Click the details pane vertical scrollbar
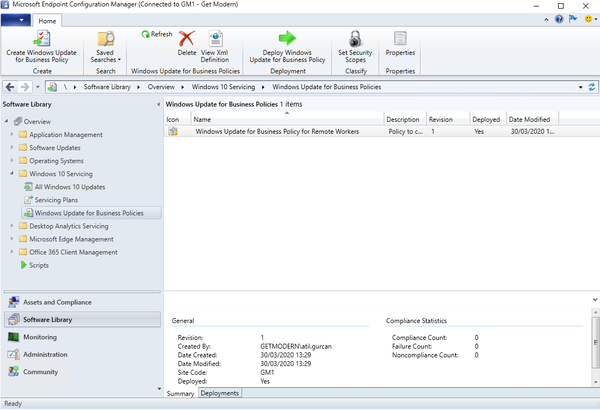The image size is (600, 410). [595, 341]
